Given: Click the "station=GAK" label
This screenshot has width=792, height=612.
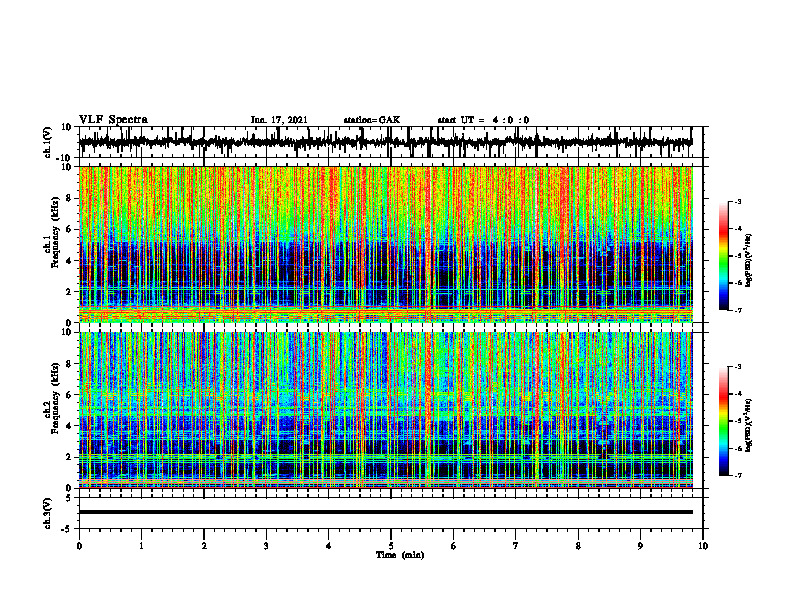Looking at the screenshot, I should [372, 120].
